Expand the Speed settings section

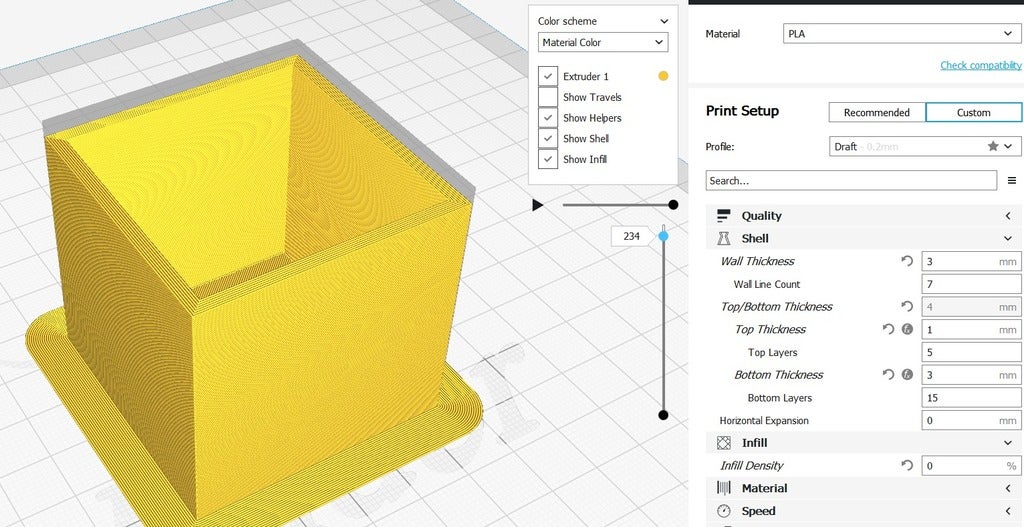[x=1008, y=511]
